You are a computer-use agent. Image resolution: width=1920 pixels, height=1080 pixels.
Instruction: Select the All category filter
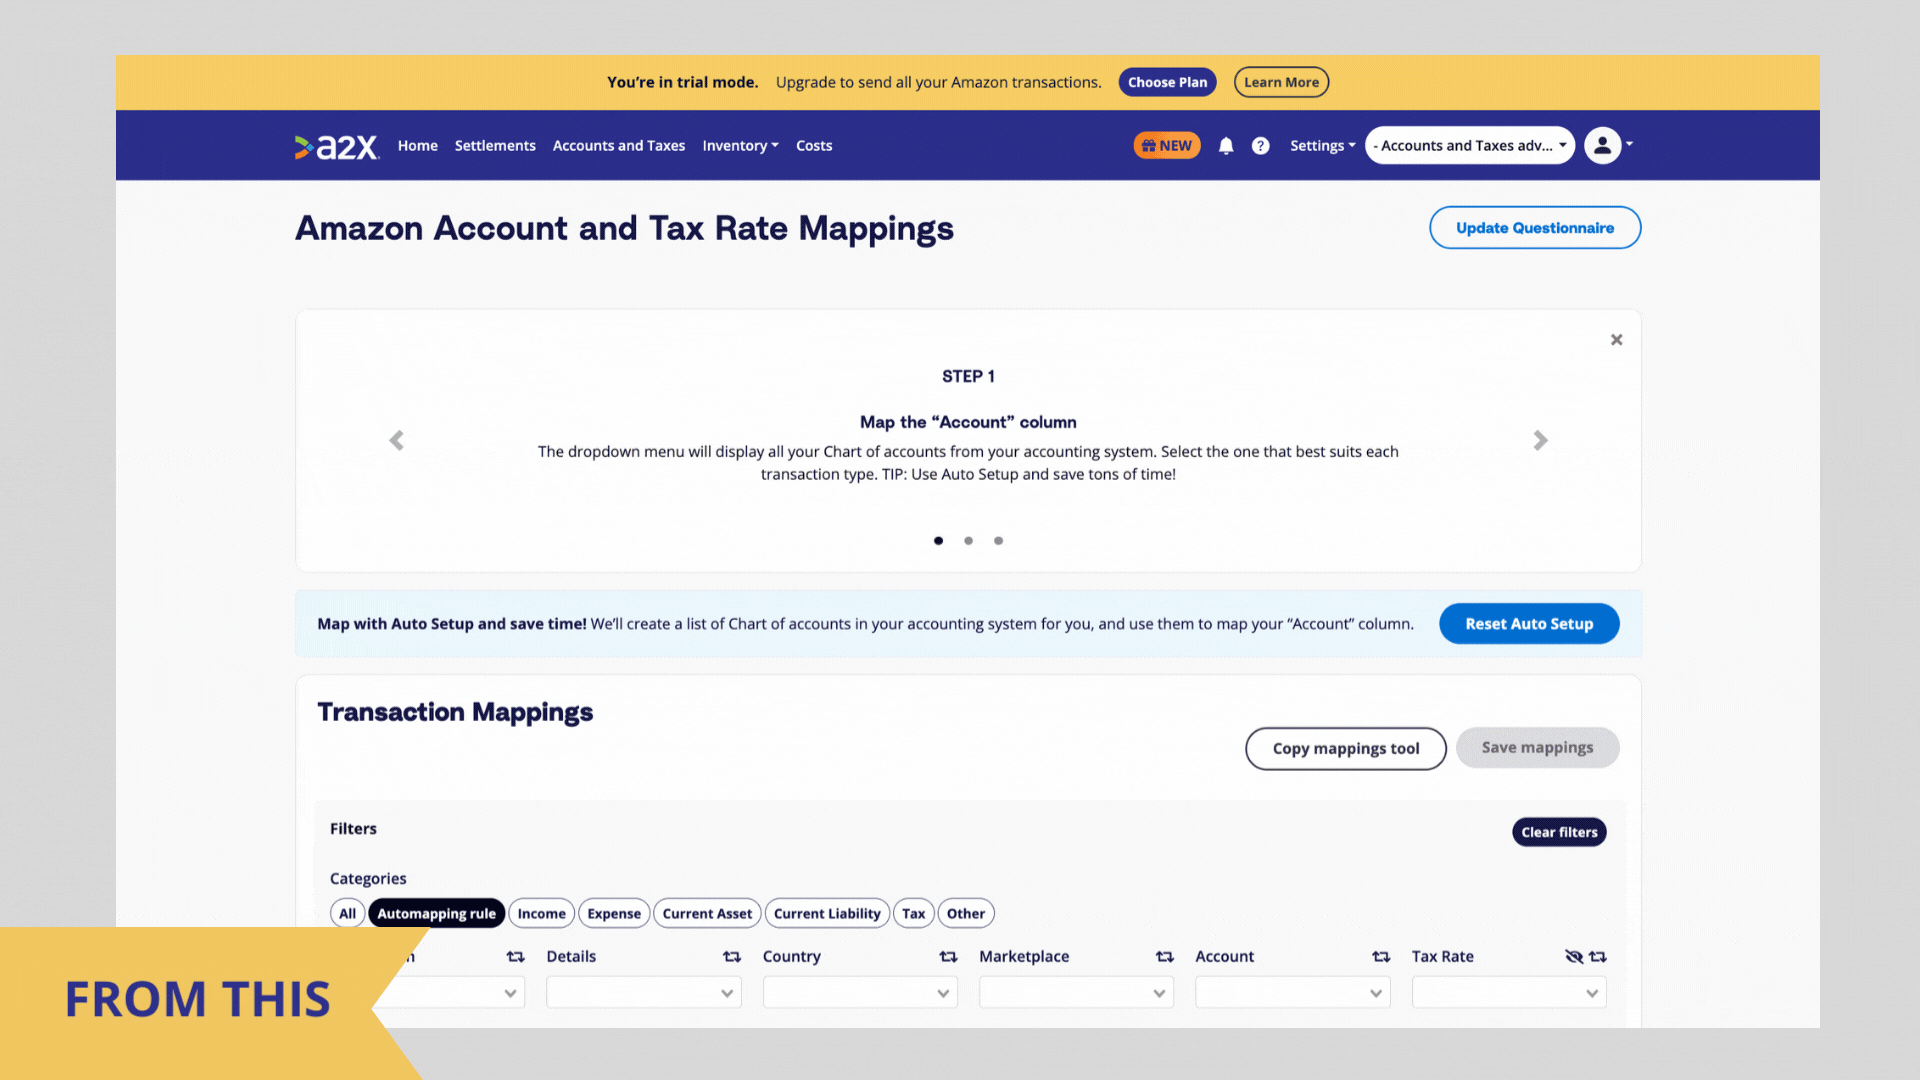(x=347, y=914)
